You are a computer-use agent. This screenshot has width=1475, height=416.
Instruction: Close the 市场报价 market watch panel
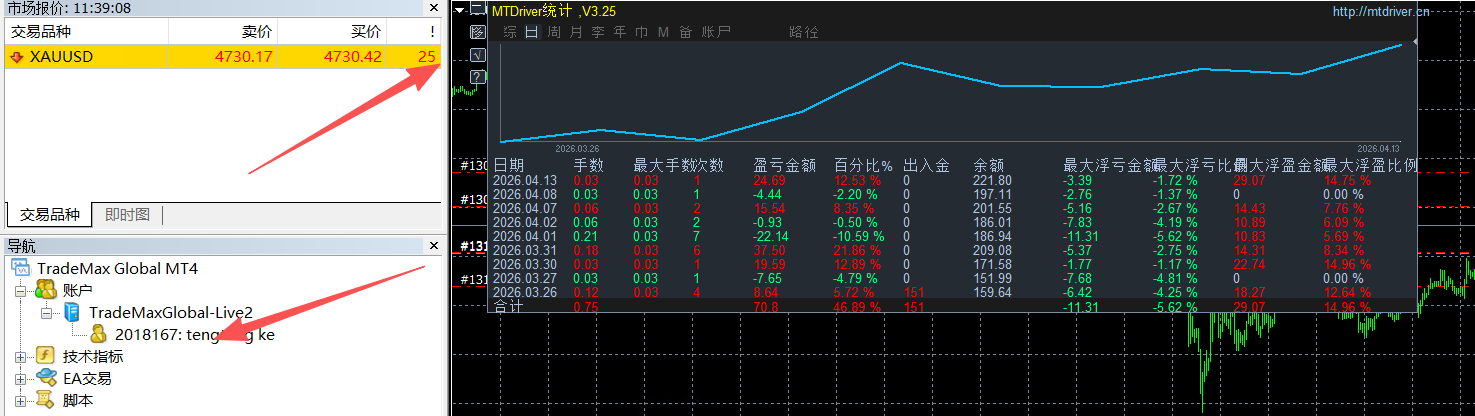click(x=433, y=8)
